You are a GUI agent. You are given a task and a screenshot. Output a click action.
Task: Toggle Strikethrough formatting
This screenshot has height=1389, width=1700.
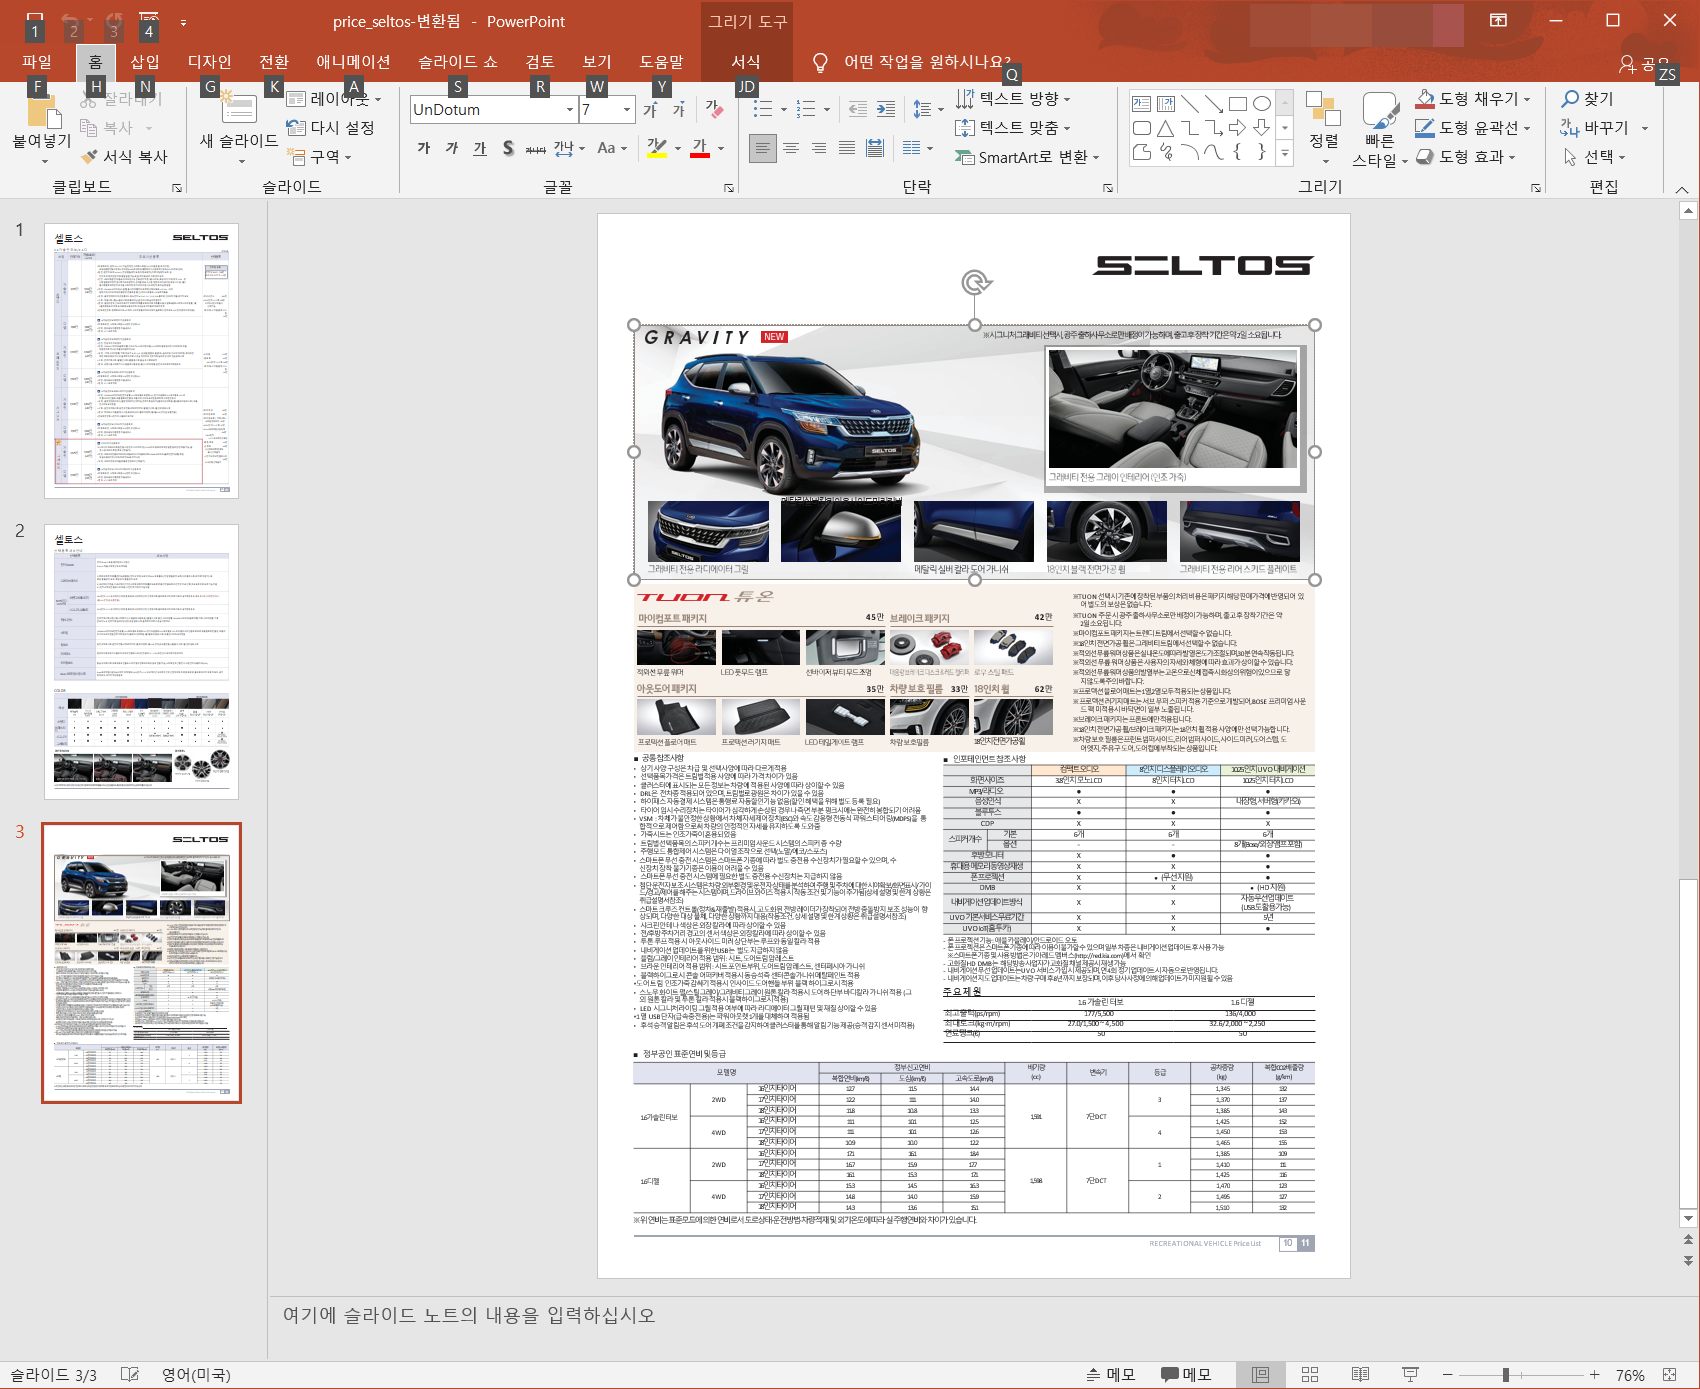tap(536, 148)
